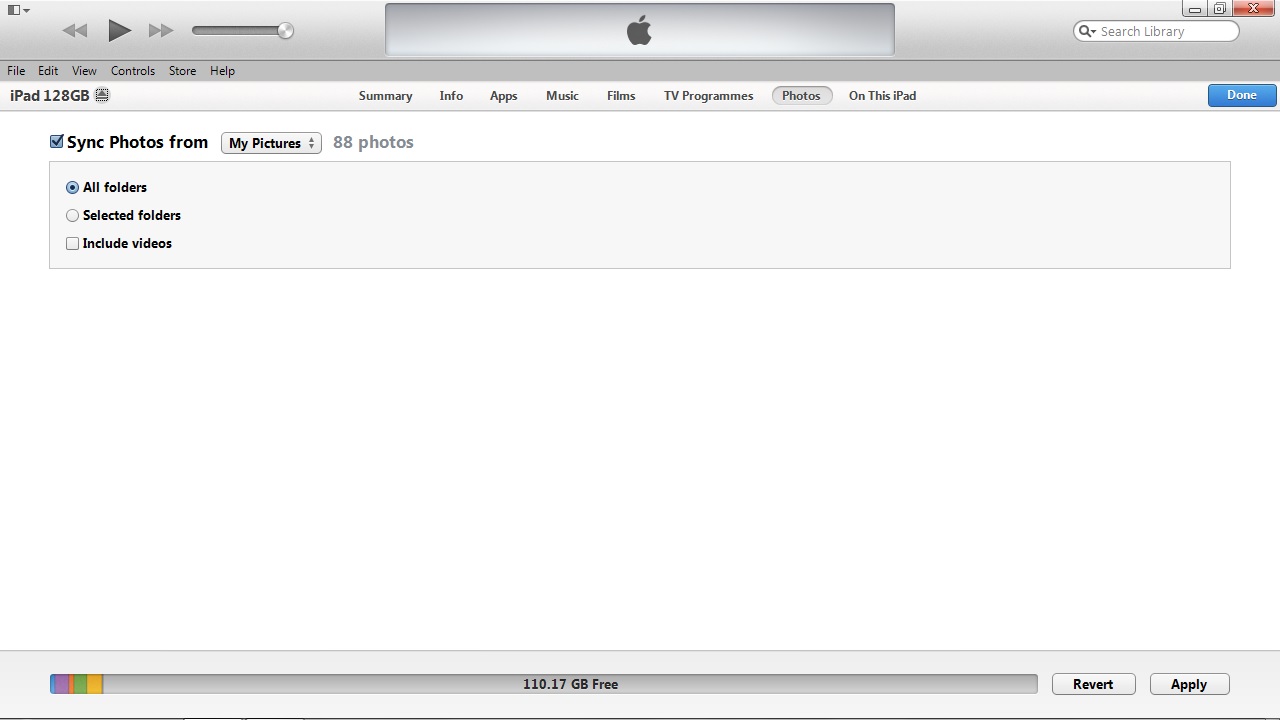
Task: Open the TV Programmes tab
Action: tap(708, 96)
